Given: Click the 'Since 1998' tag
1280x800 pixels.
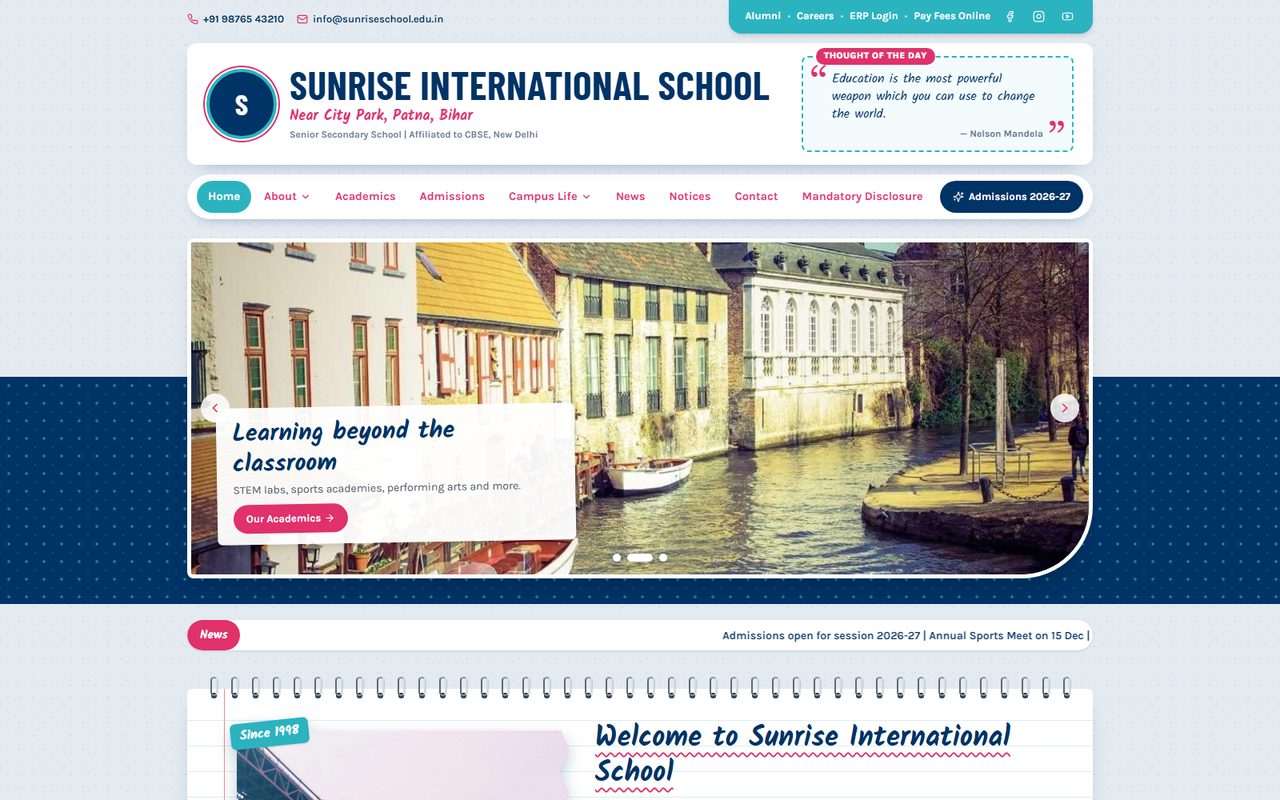Looking at the screenshot, I should pos(269,733).
